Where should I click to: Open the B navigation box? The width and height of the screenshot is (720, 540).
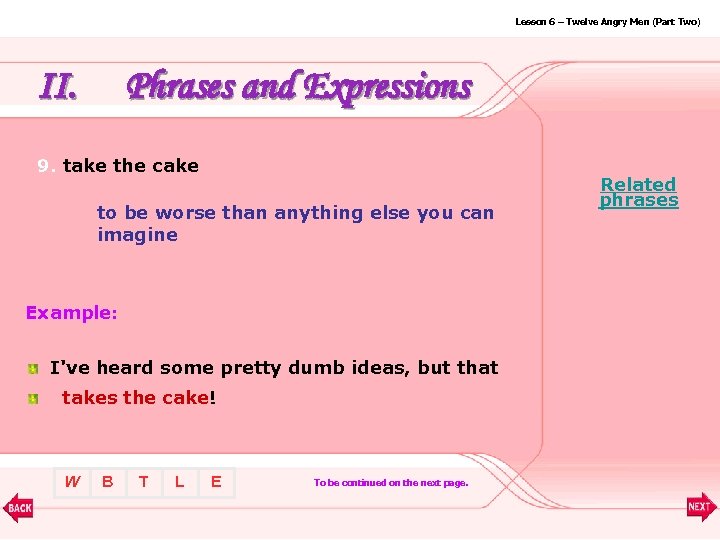point(108,482)
